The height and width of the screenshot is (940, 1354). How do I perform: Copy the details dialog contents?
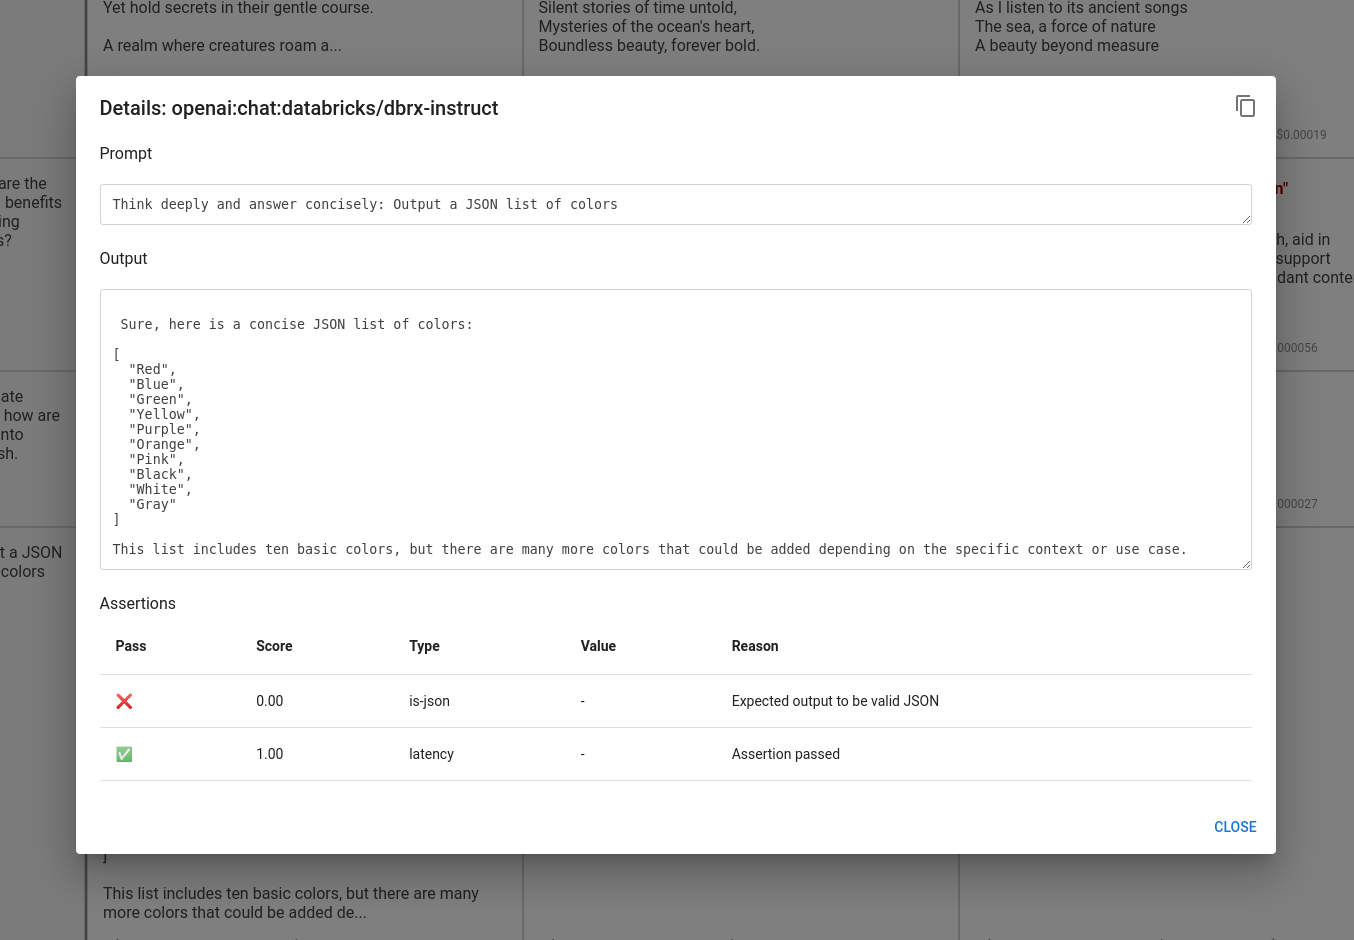coord(1245,106)
